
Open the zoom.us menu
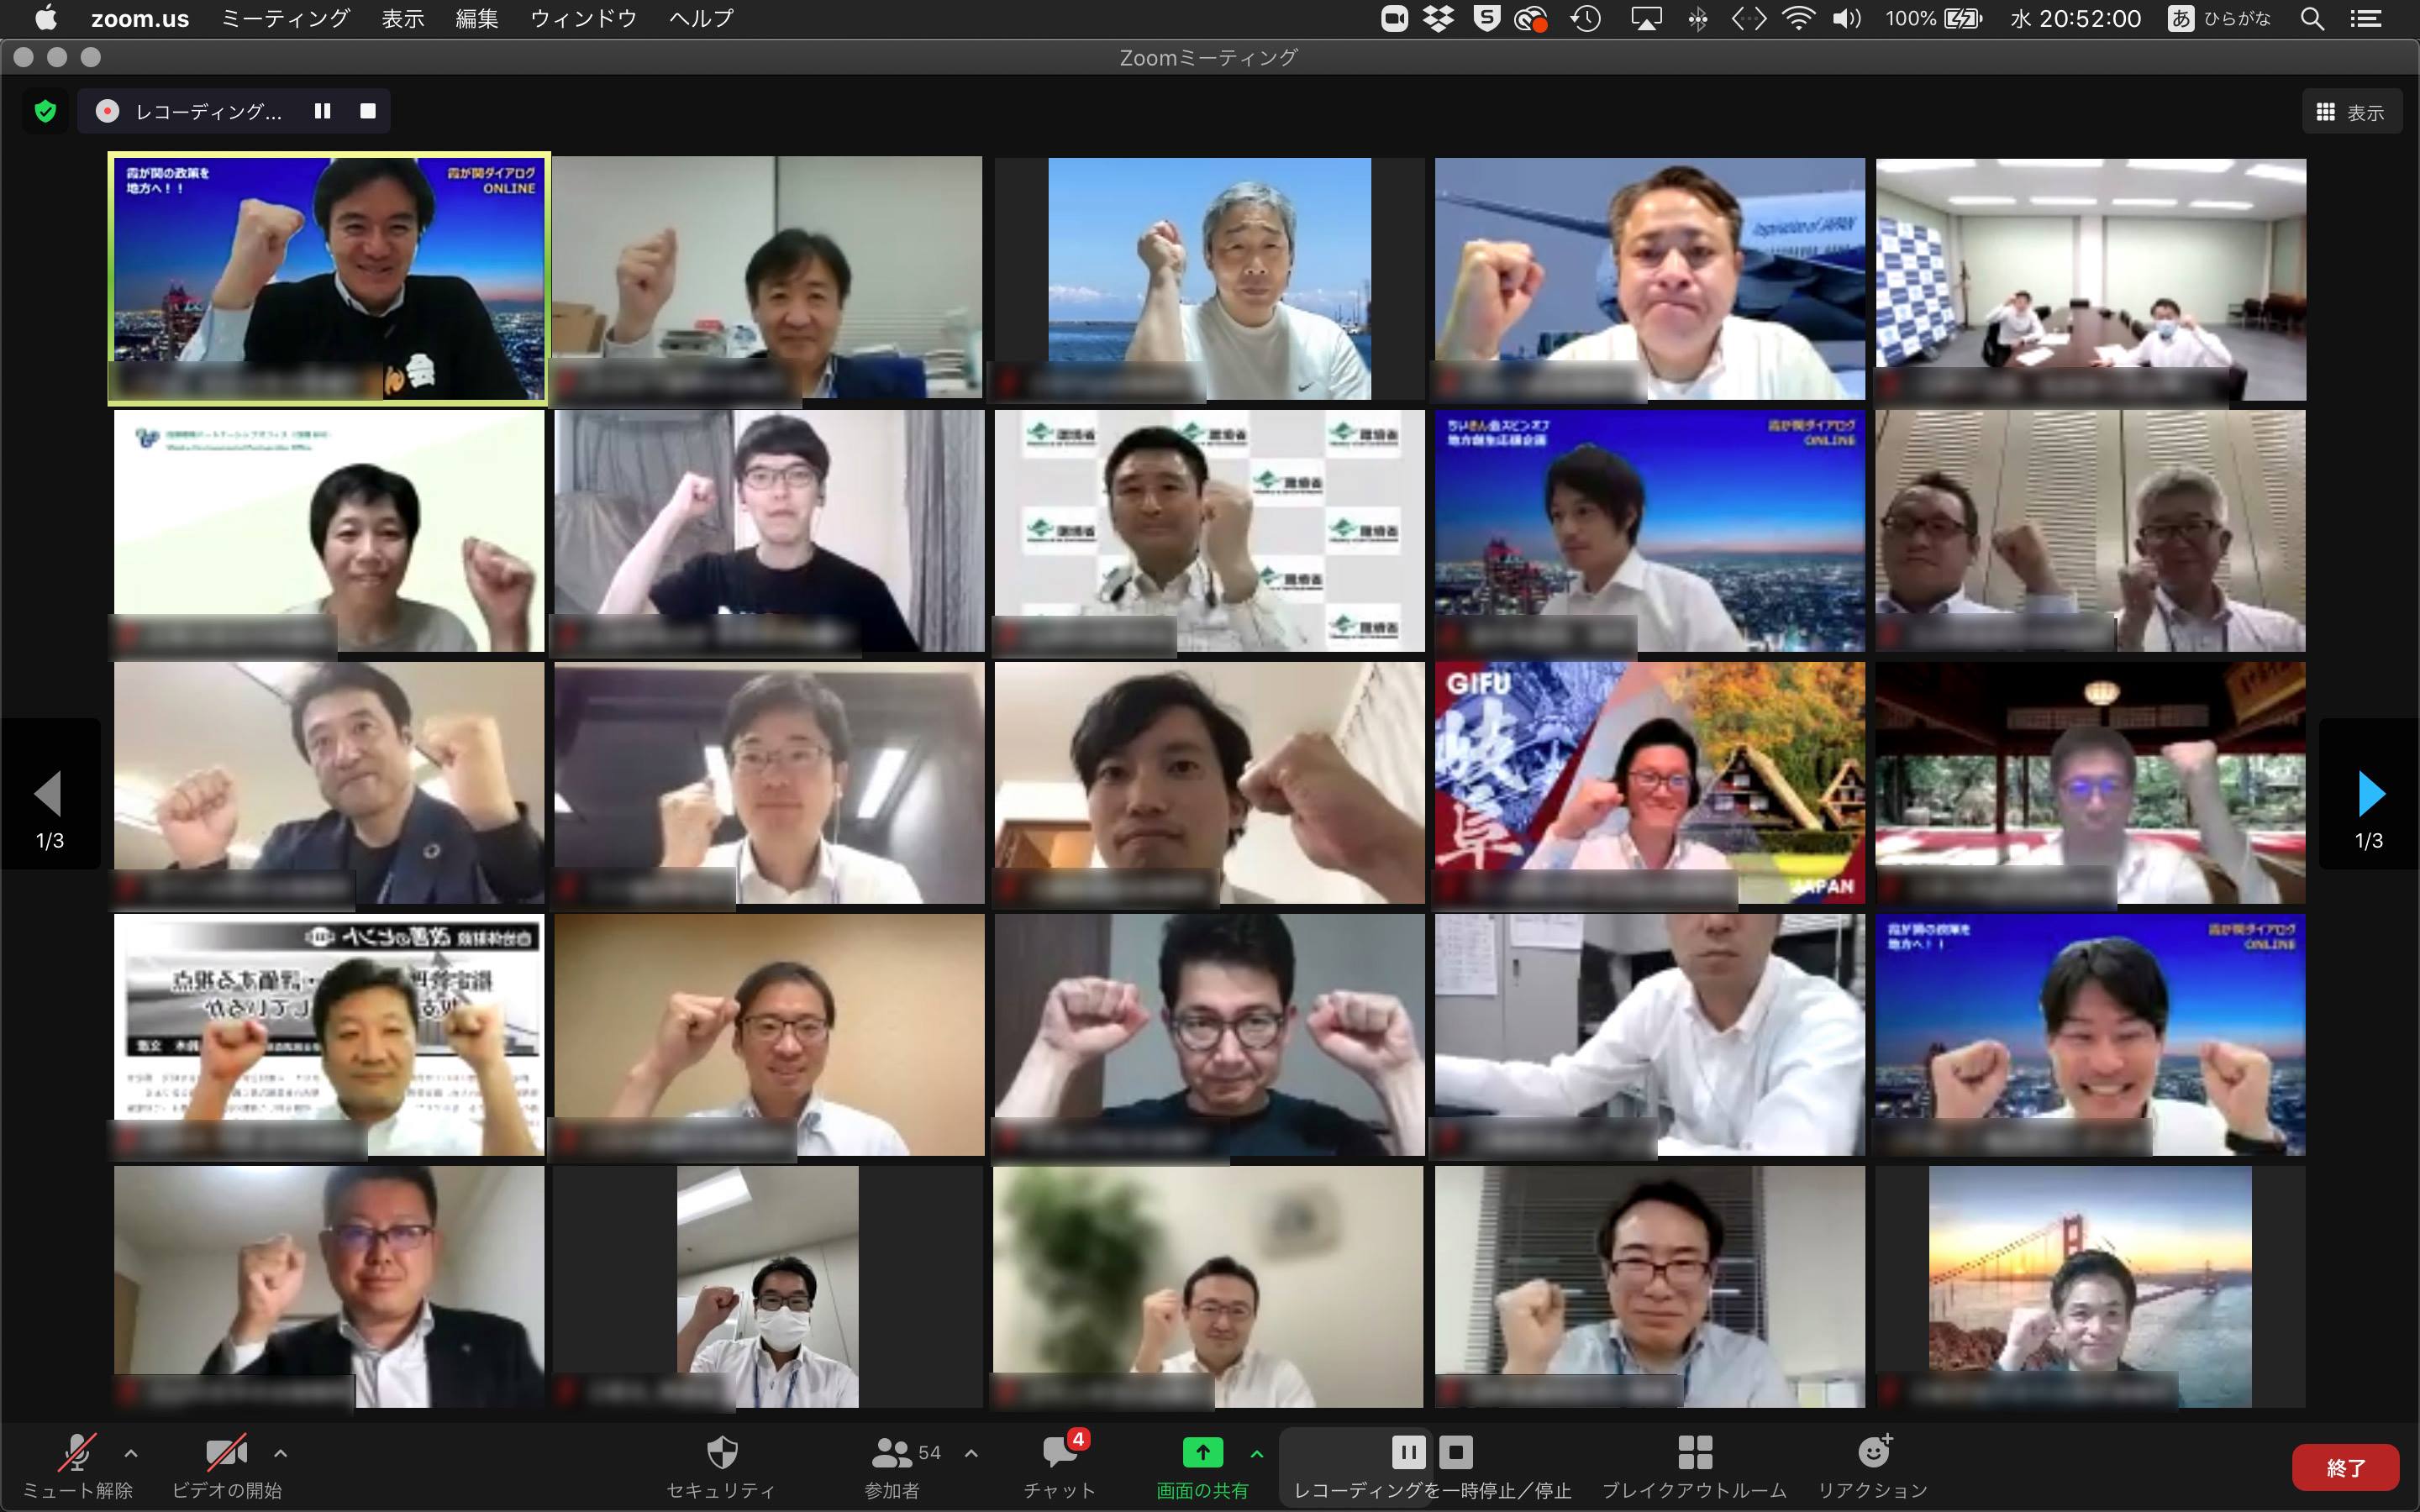tap(140, 18)
